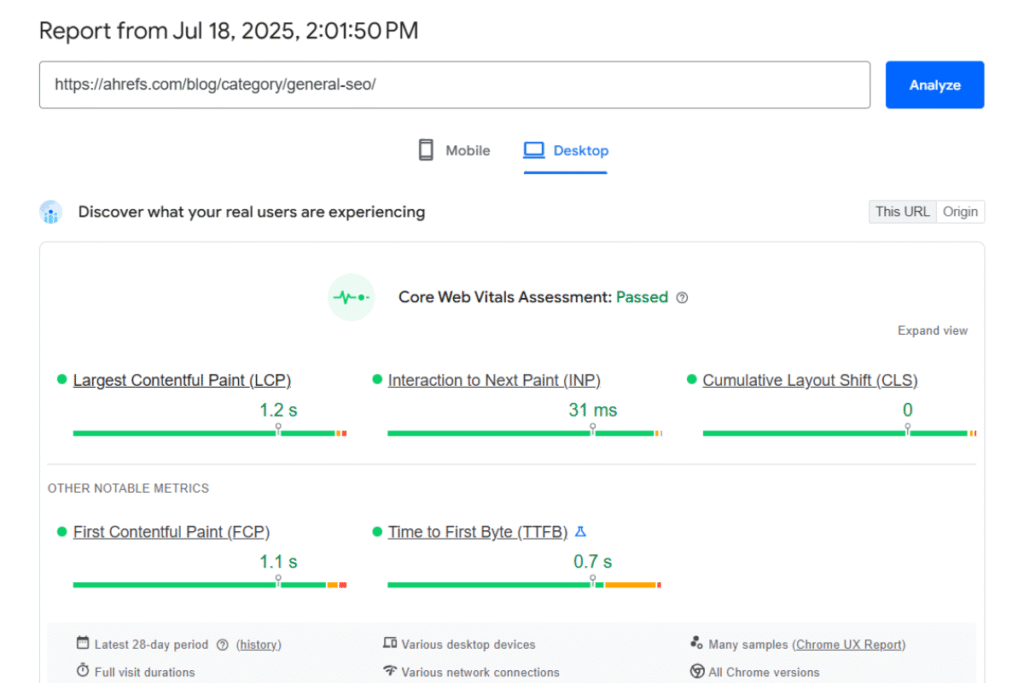Image resolution: width=1024 pixels, height=683 pixels.
Task: Switch data scope to Origin
Action: point(960,212)
